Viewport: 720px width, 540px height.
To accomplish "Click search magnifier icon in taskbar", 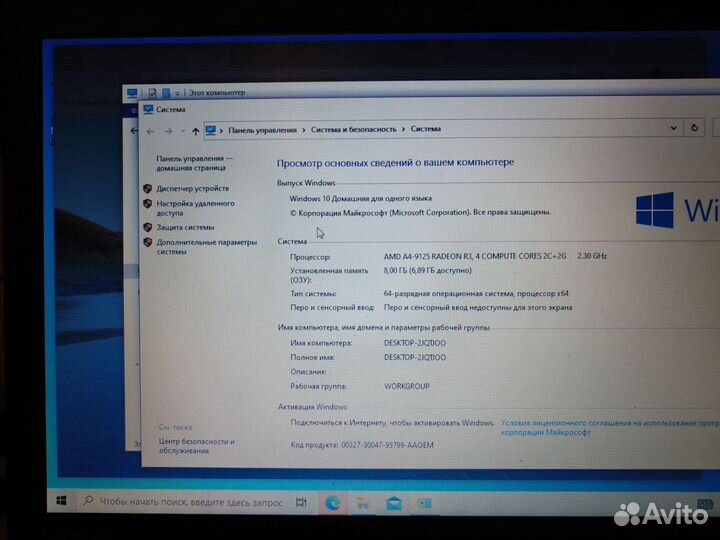I will pos(88,501).
